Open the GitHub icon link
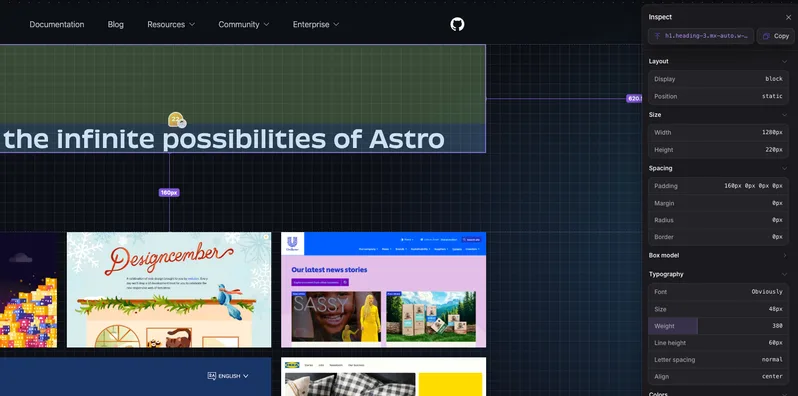 pos(457,24)
